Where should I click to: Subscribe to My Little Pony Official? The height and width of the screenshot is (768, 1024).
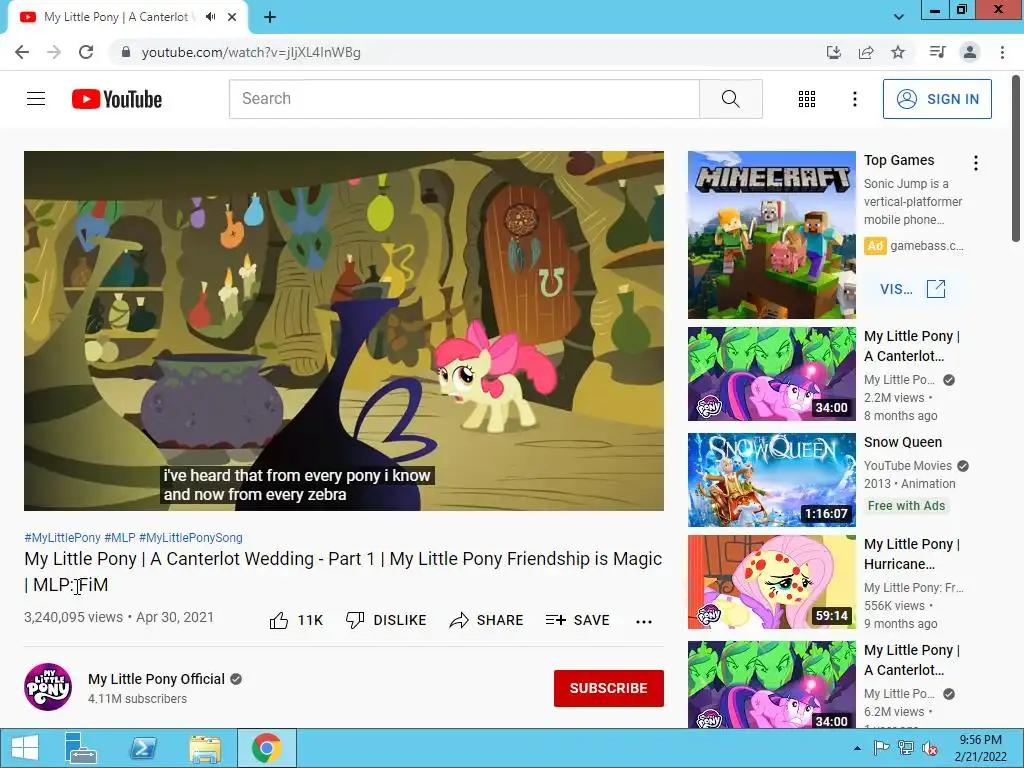[609, 688]
